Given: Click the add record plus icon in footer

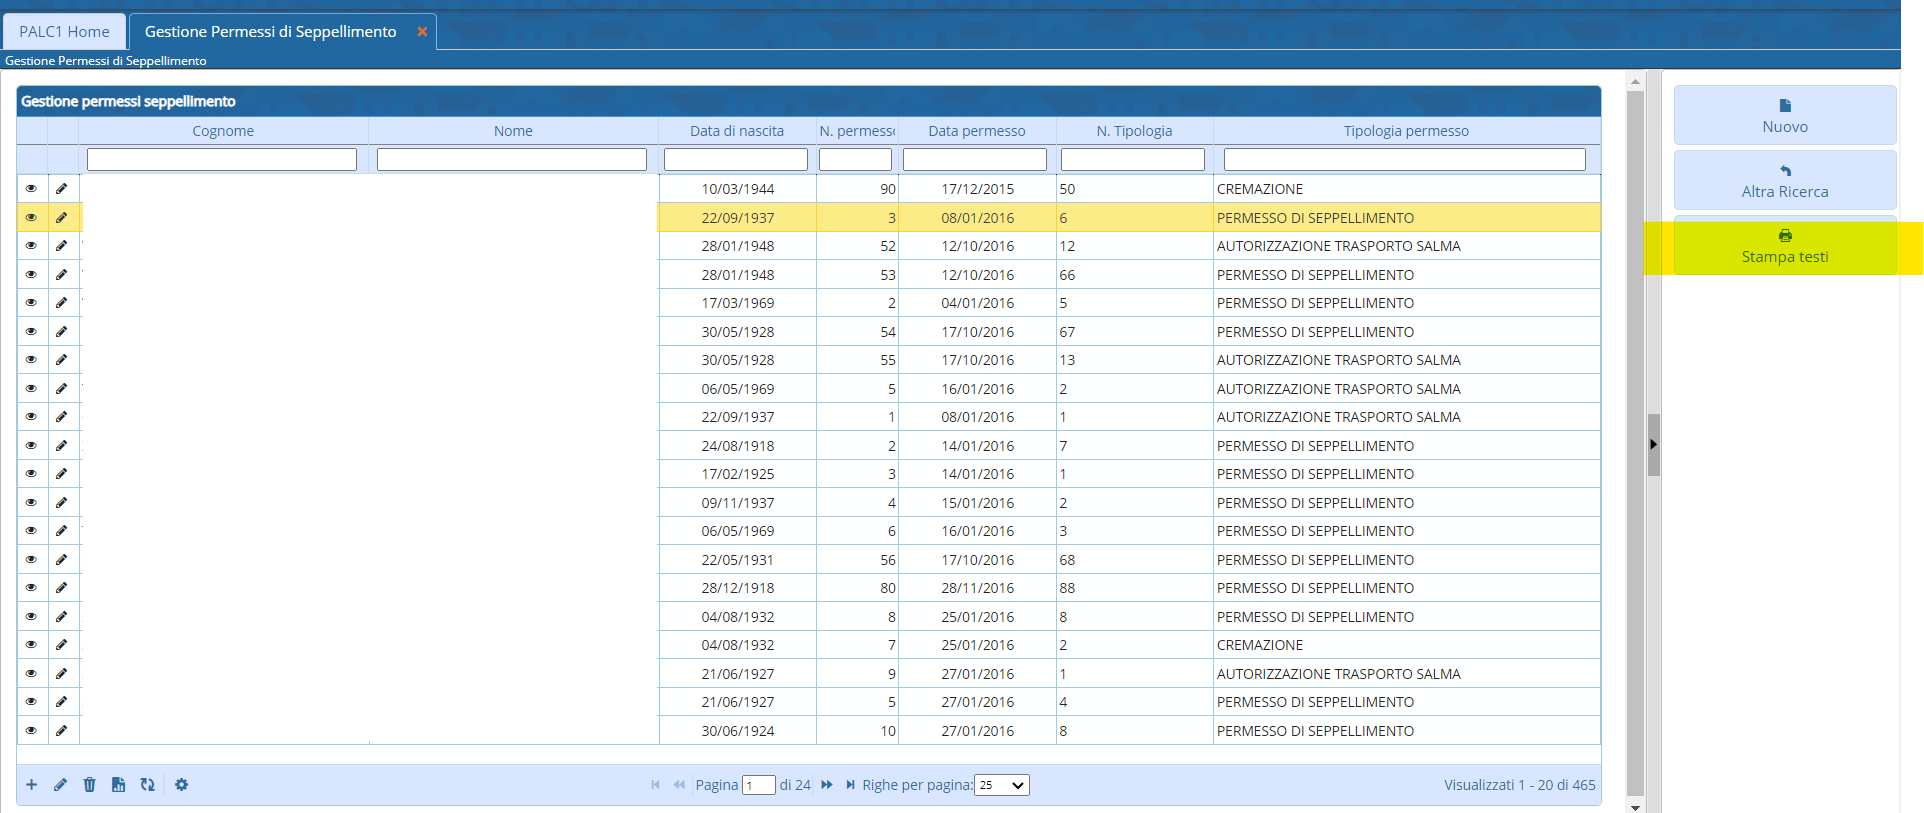Looking at the screenshot, I should 31,785.
